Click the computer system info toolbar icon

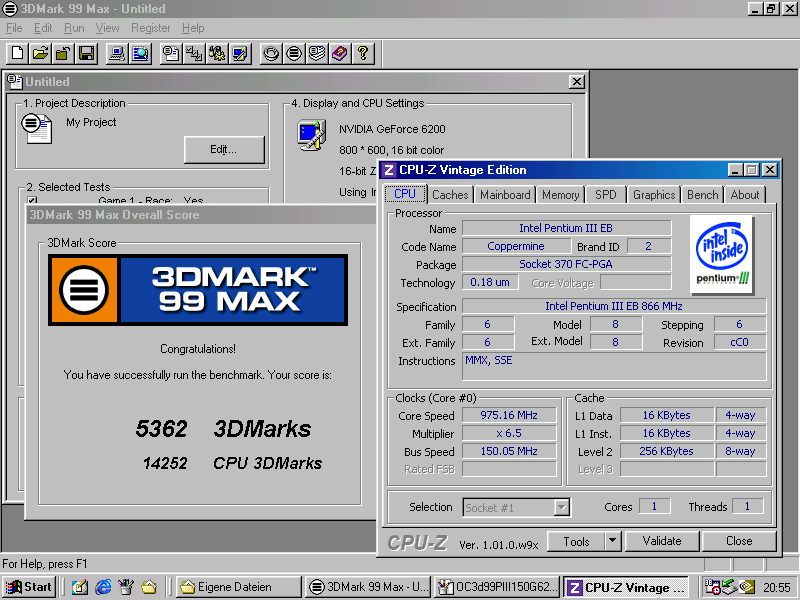[117, 53]
